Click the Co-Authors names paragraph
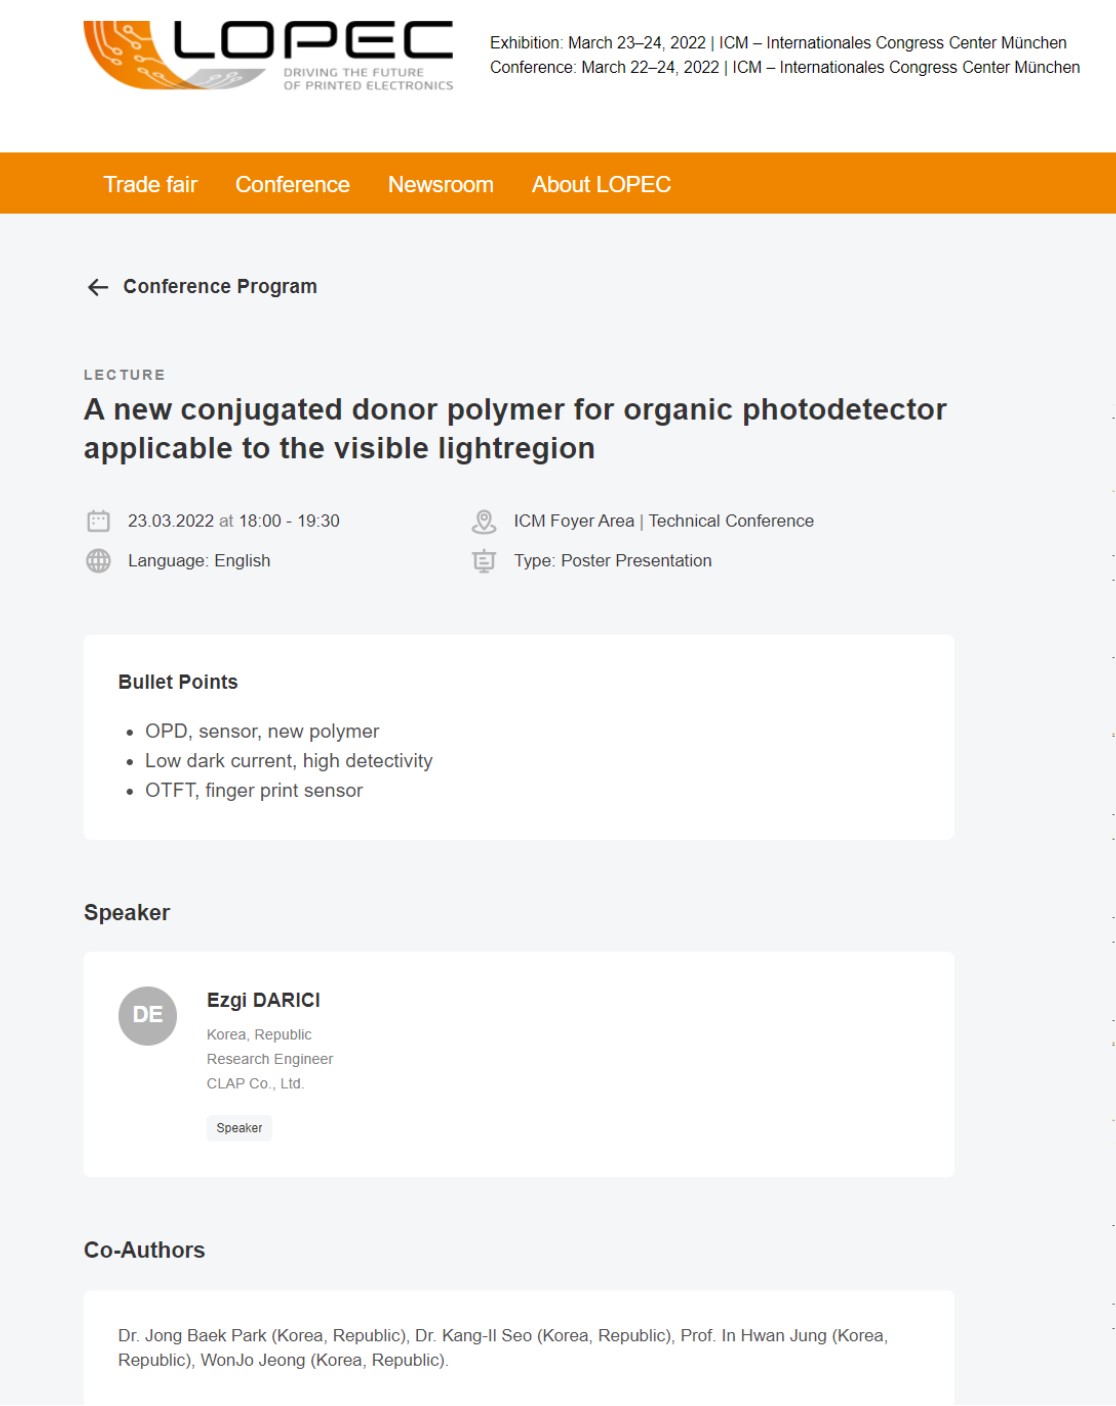Image resolution: width=1116 pixels, height=1406 pixels. coord(503,1348)
